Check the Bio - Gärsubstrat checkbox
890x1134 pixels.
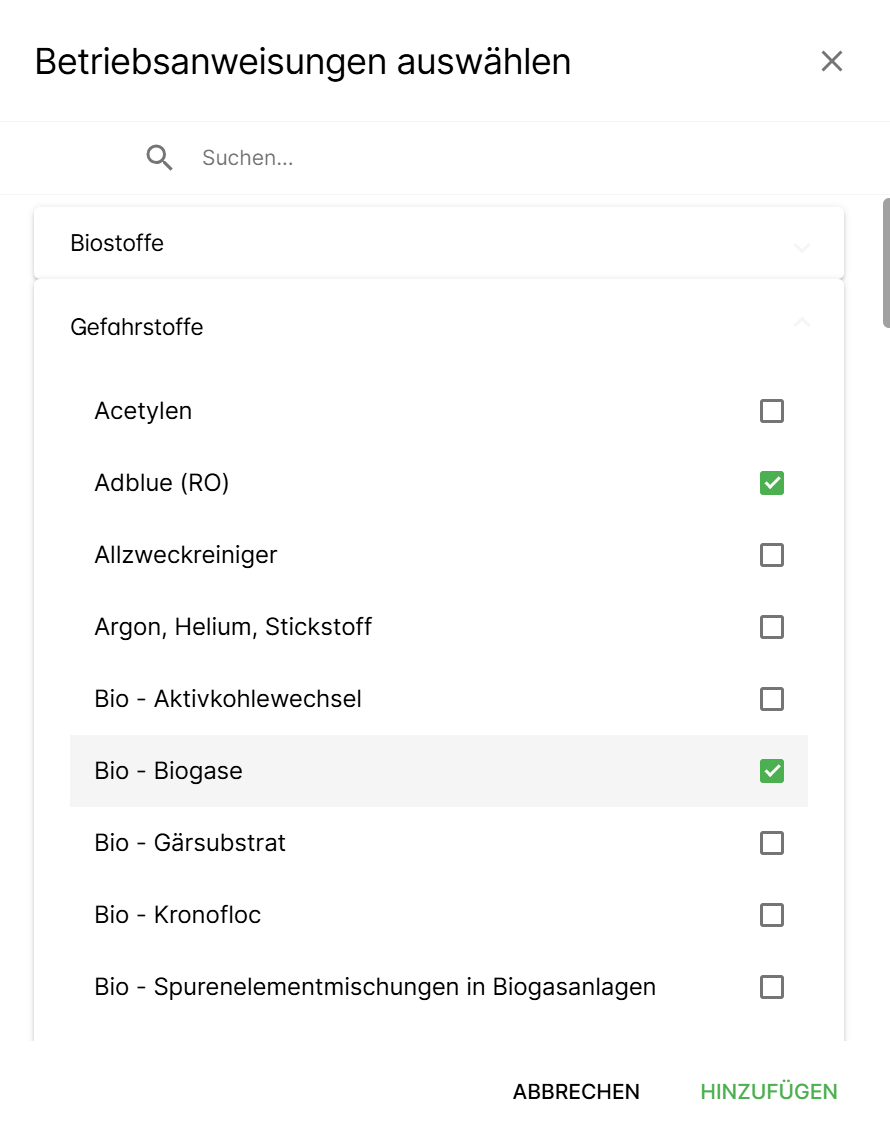coord(772,843)
